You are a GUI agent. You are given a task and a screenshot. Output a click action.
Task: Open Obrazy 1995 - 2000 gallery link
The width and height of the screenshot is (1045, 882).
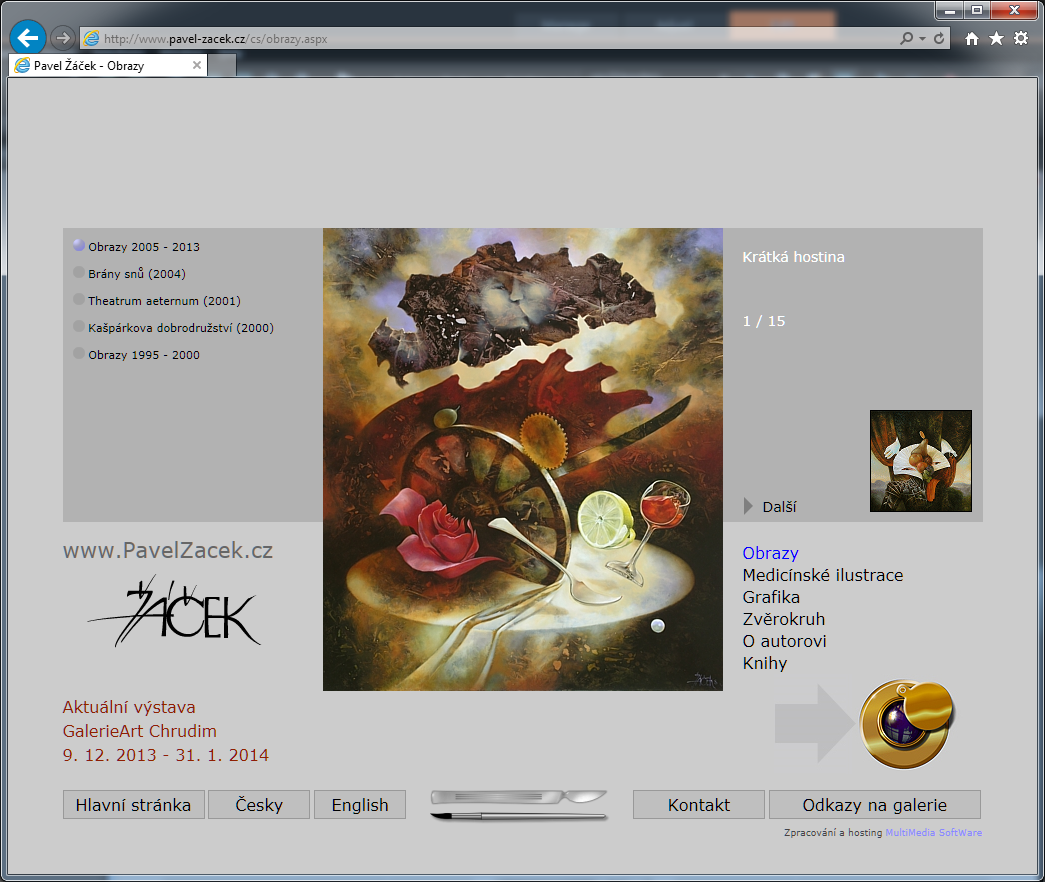pos(144,355)
